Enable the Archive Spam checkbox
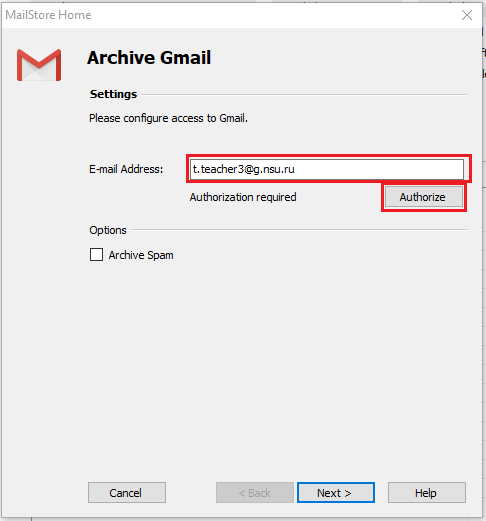Image resolution: width=486 pixels, height=521 pixels. [96, 255]
